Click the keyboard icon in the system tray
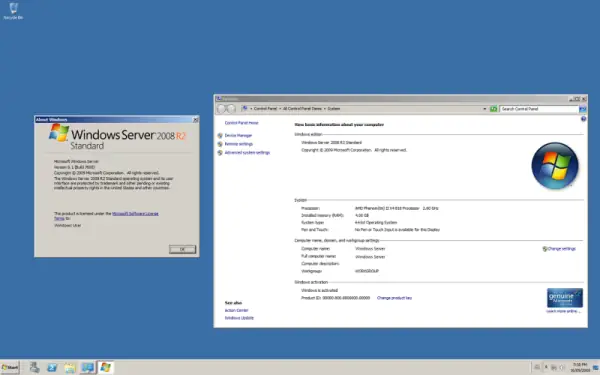The height and width of the screenshot is (375, 600). click(x=537, y=367)
